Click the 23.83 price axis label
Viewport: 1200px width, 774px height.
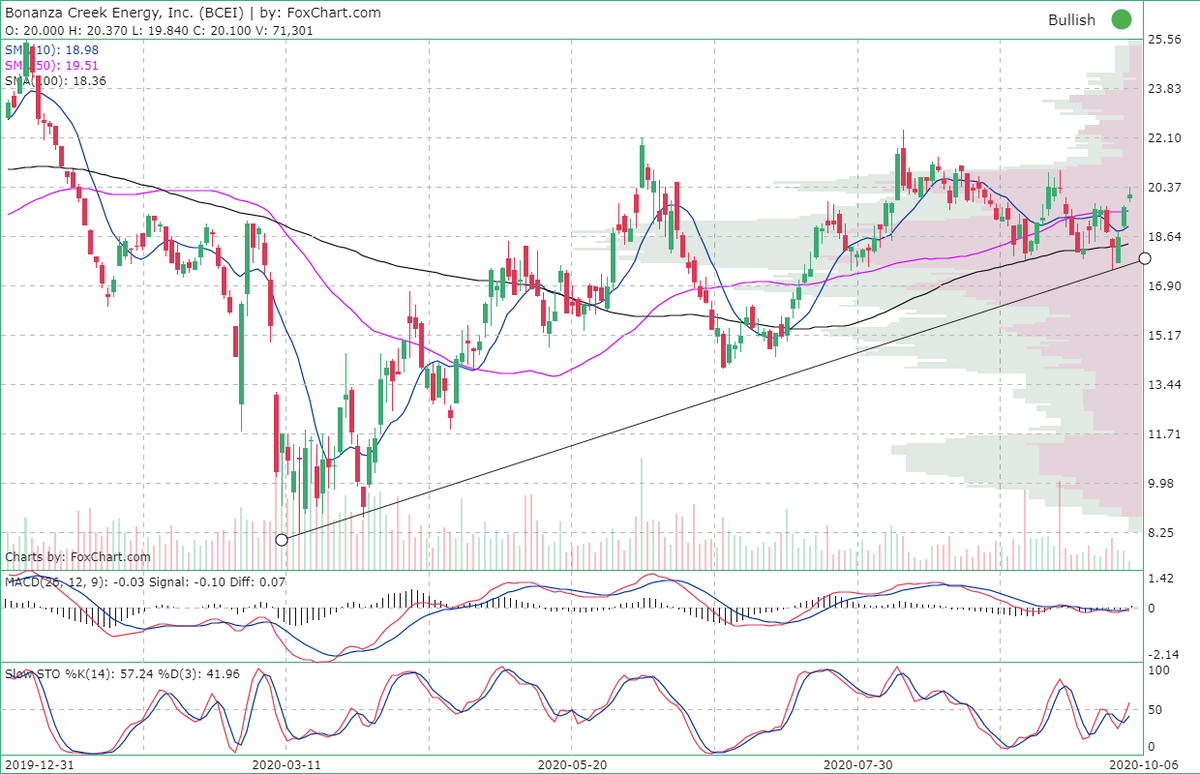click(x=1166, y=89)
